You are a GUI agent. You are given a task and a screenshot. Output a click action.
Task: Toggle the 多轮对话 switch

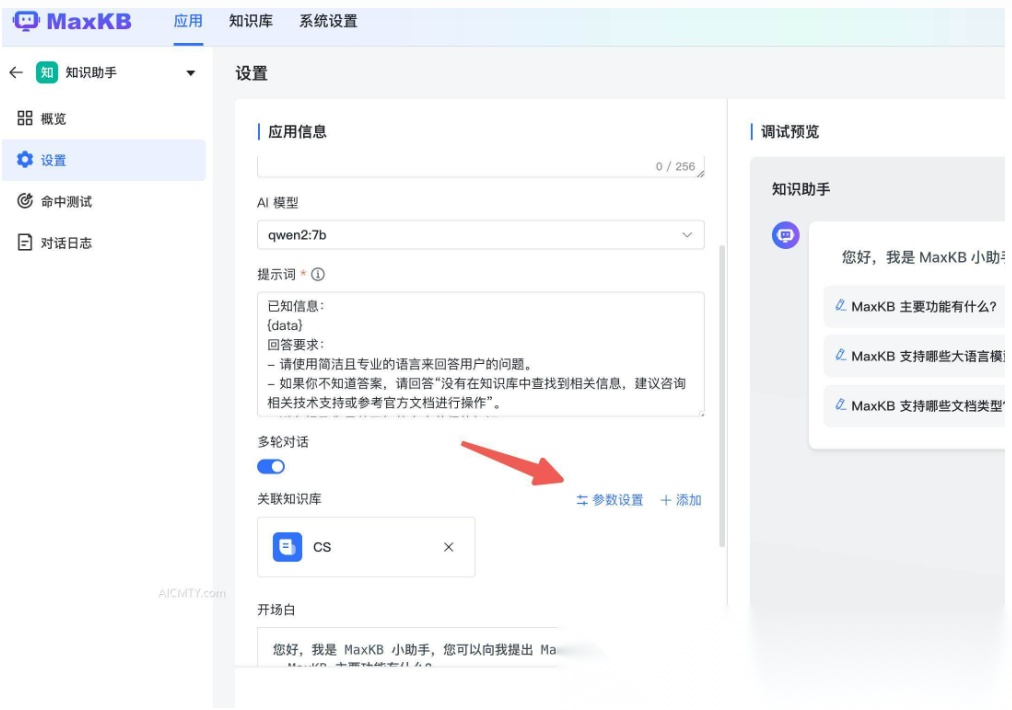(x=271, y=466)
